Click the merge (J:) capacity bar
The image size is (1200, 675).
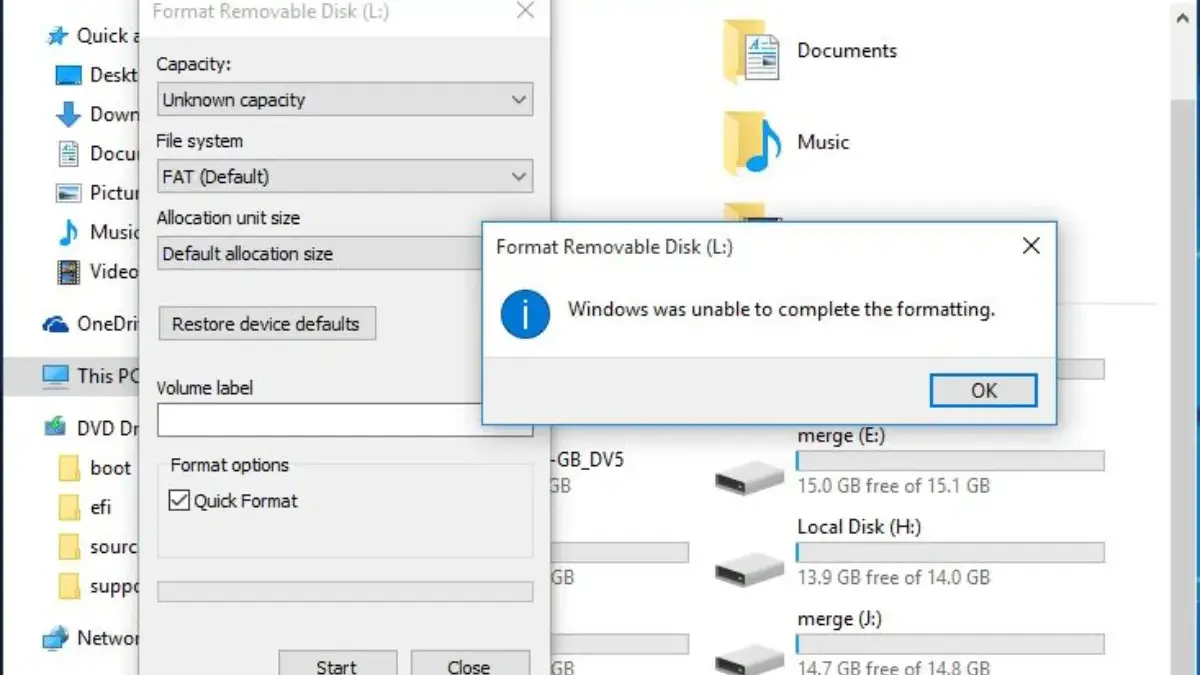coord(948,645)
